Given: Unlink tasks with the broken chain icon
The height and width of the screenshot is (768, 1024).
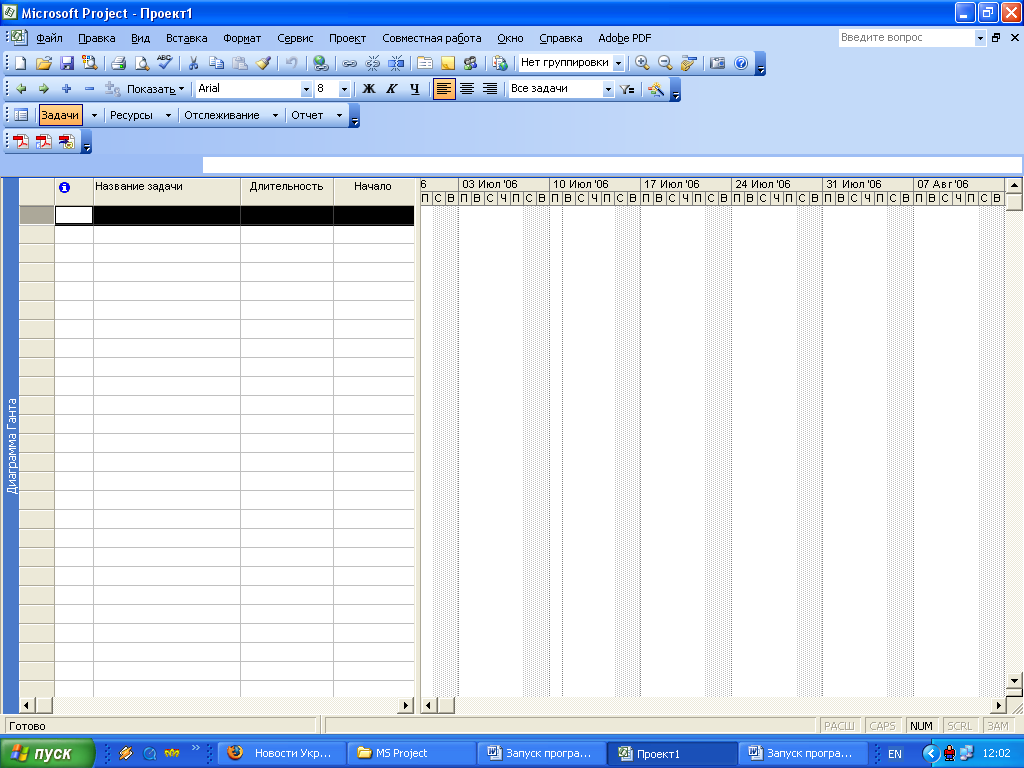Looking at the screenshot, I should 372,63.
